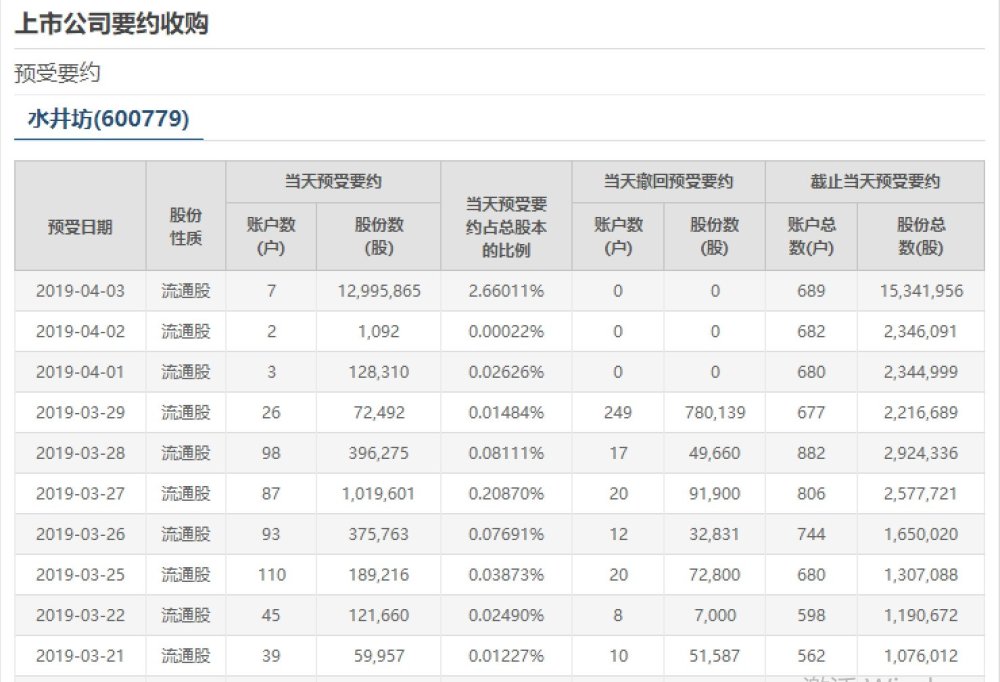Select the date cell 2019-03-28
The width and height of the screenshot is (1000, 682).
pyautogui.click(x=80, y=453)
